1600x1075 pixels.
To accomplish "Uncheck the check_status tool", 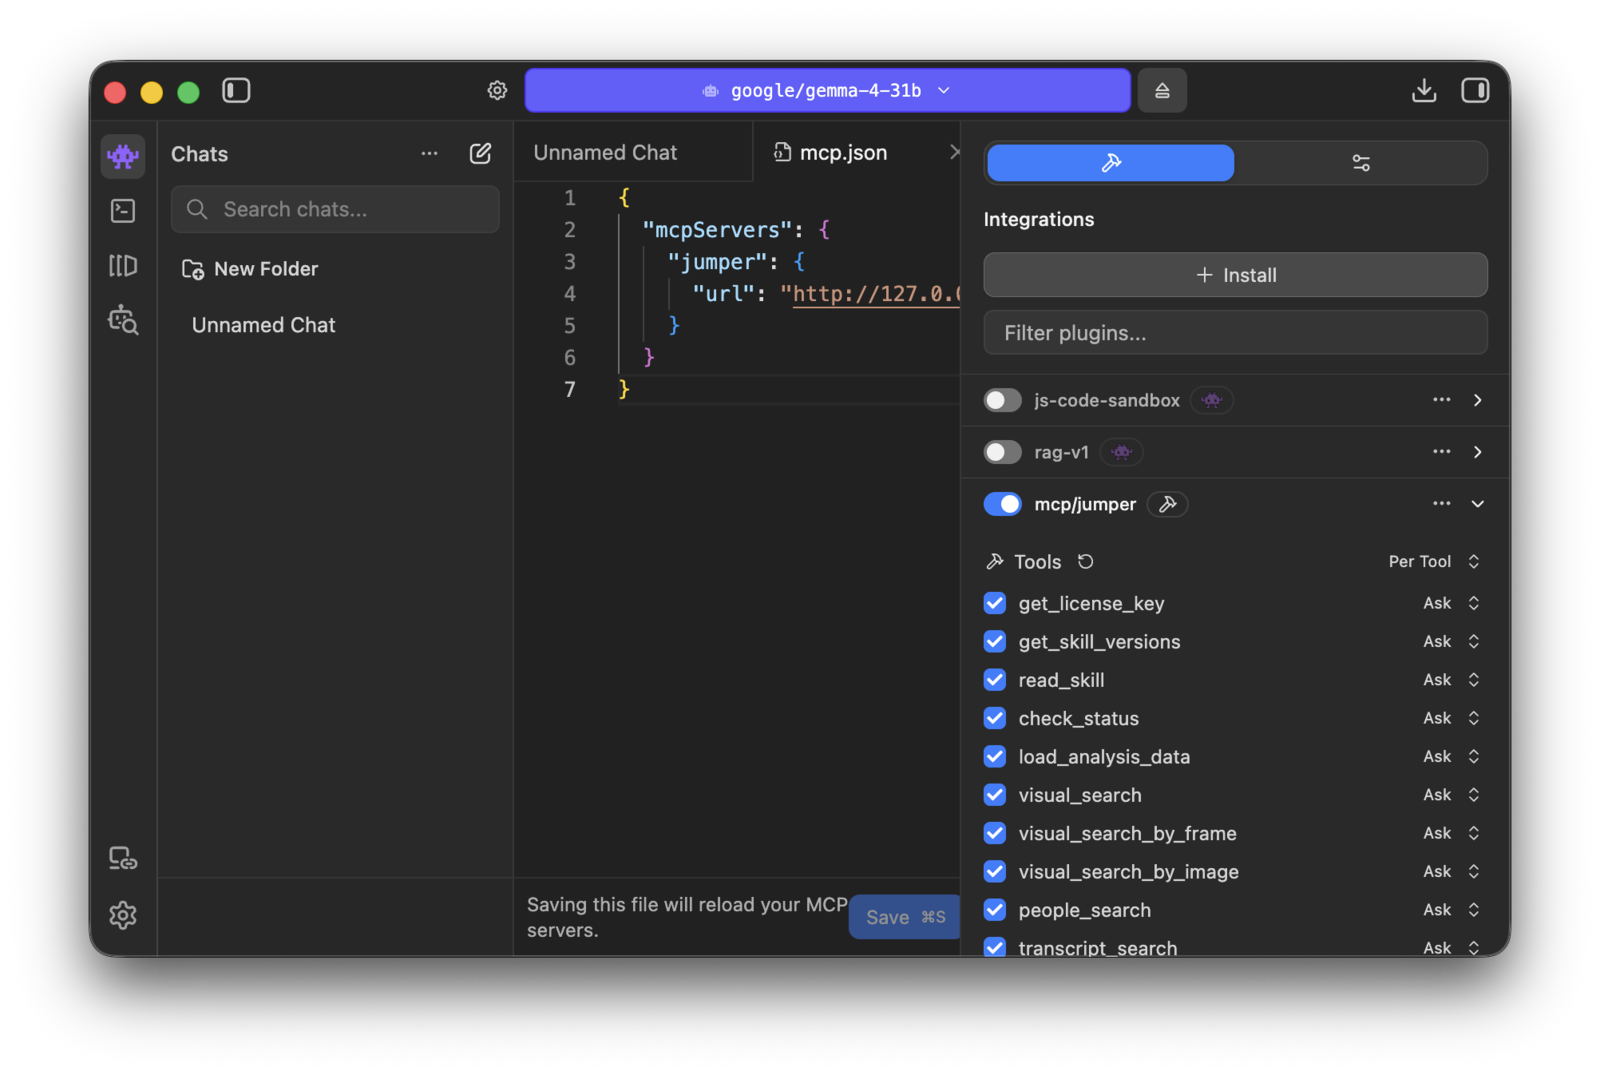I will (994, 718).
